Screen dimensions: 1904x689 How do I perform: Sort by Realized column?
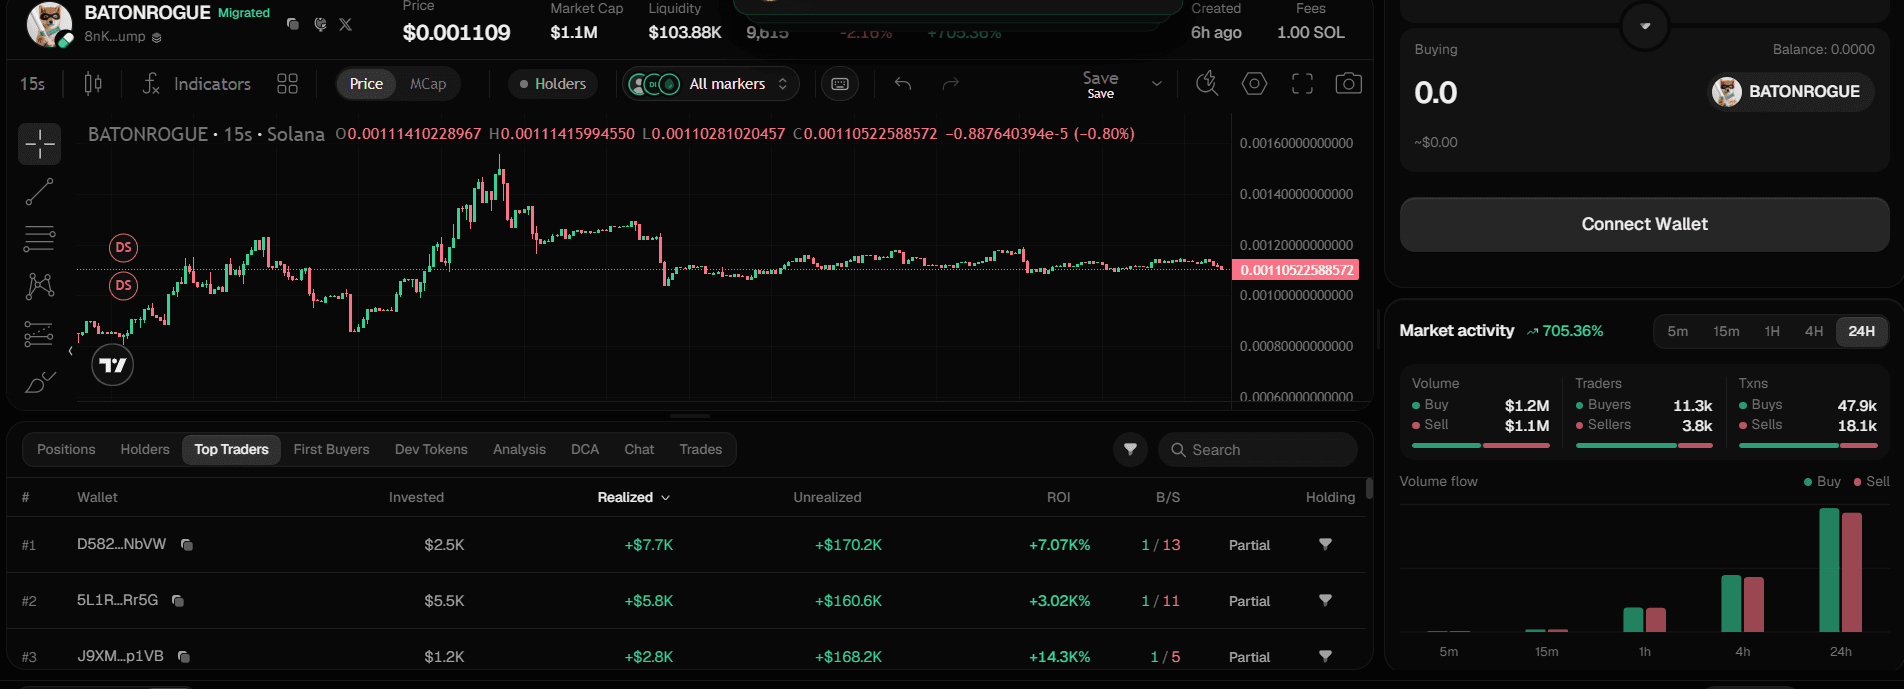pyautogui.click(x=634, y=497)
